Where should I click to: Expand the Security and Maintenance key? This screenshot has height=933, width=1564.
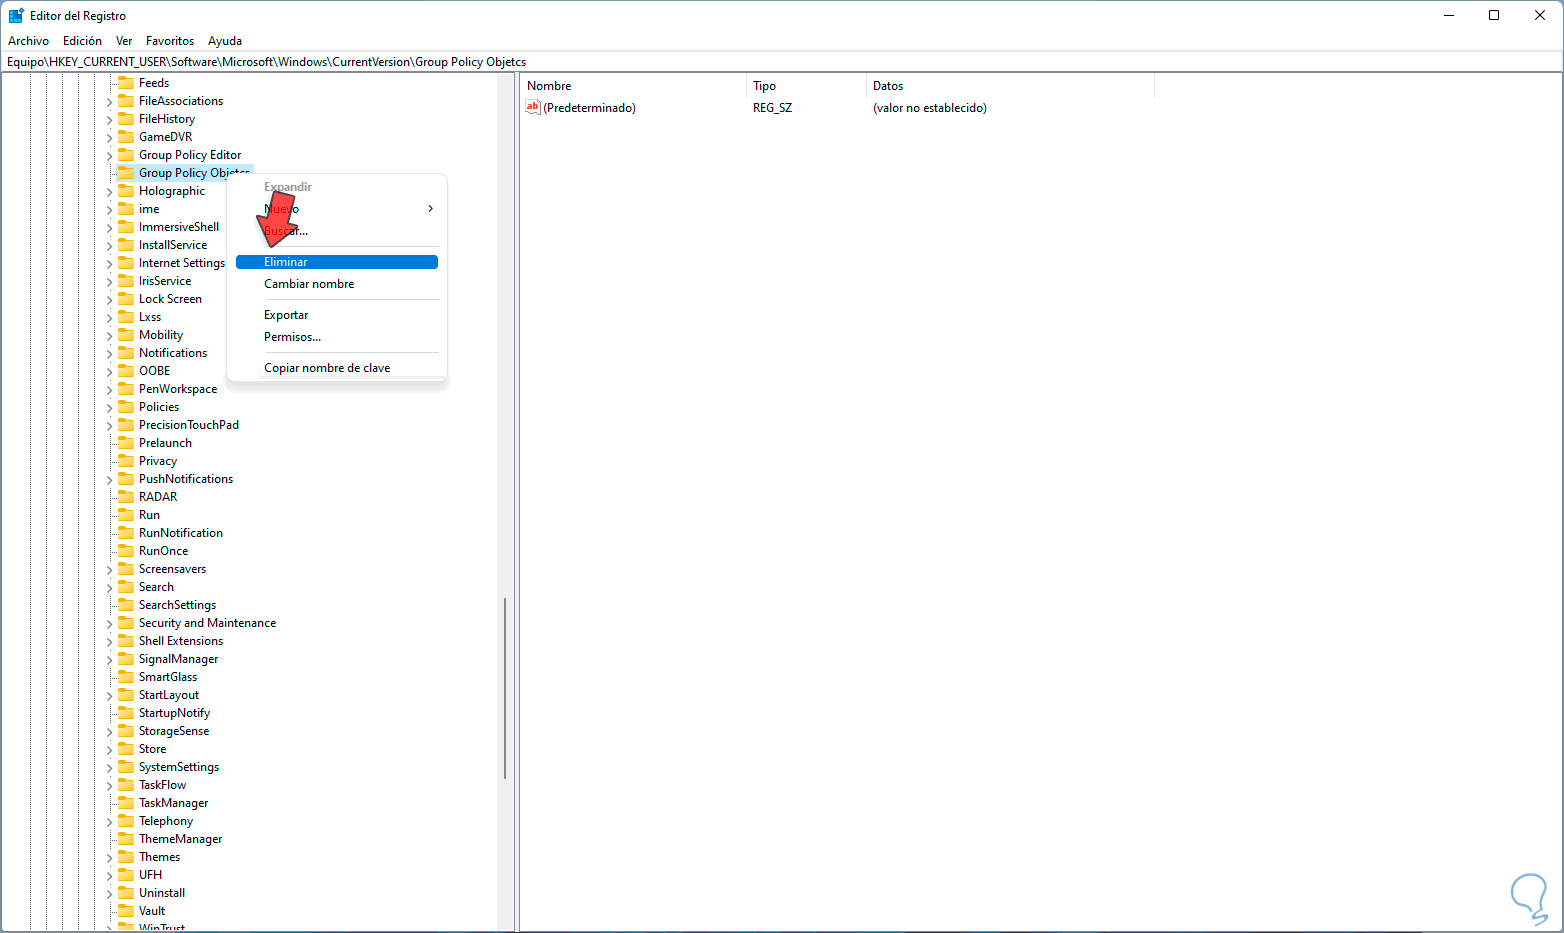(110, 624)
